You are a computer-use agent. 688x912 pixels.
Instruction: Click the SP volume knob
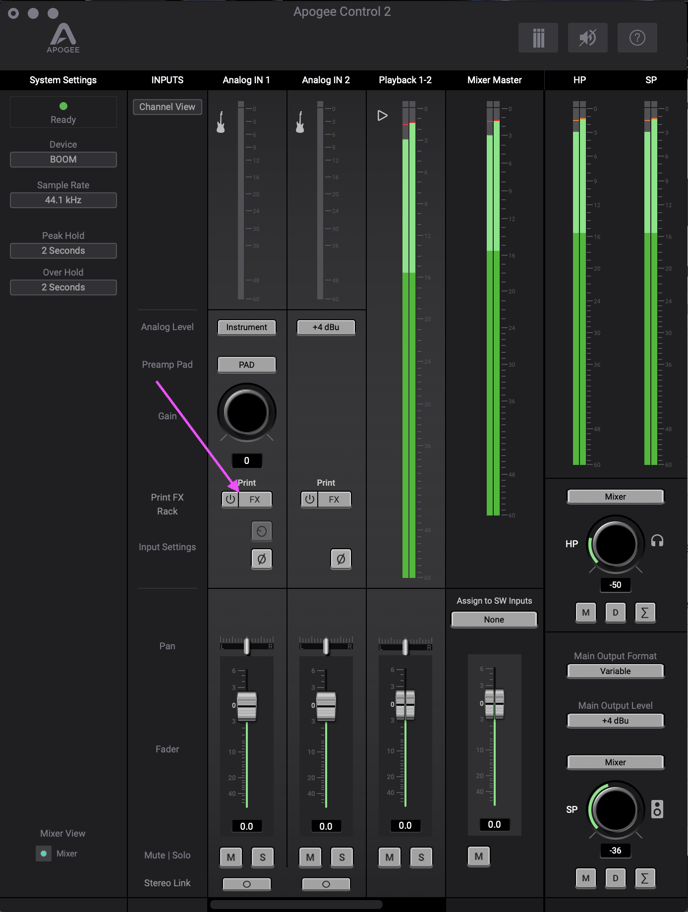615,810
